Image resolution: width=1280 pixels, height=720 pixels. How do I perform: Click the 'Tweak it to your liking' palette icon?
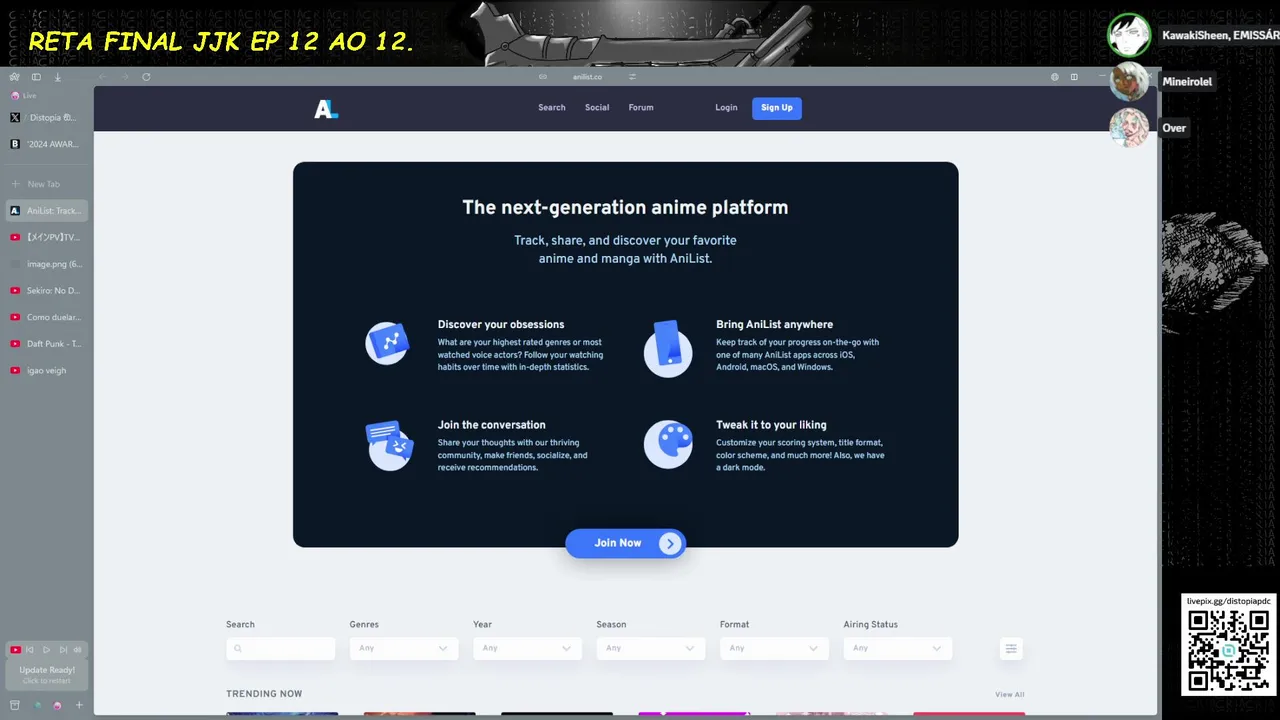(668, 444)
